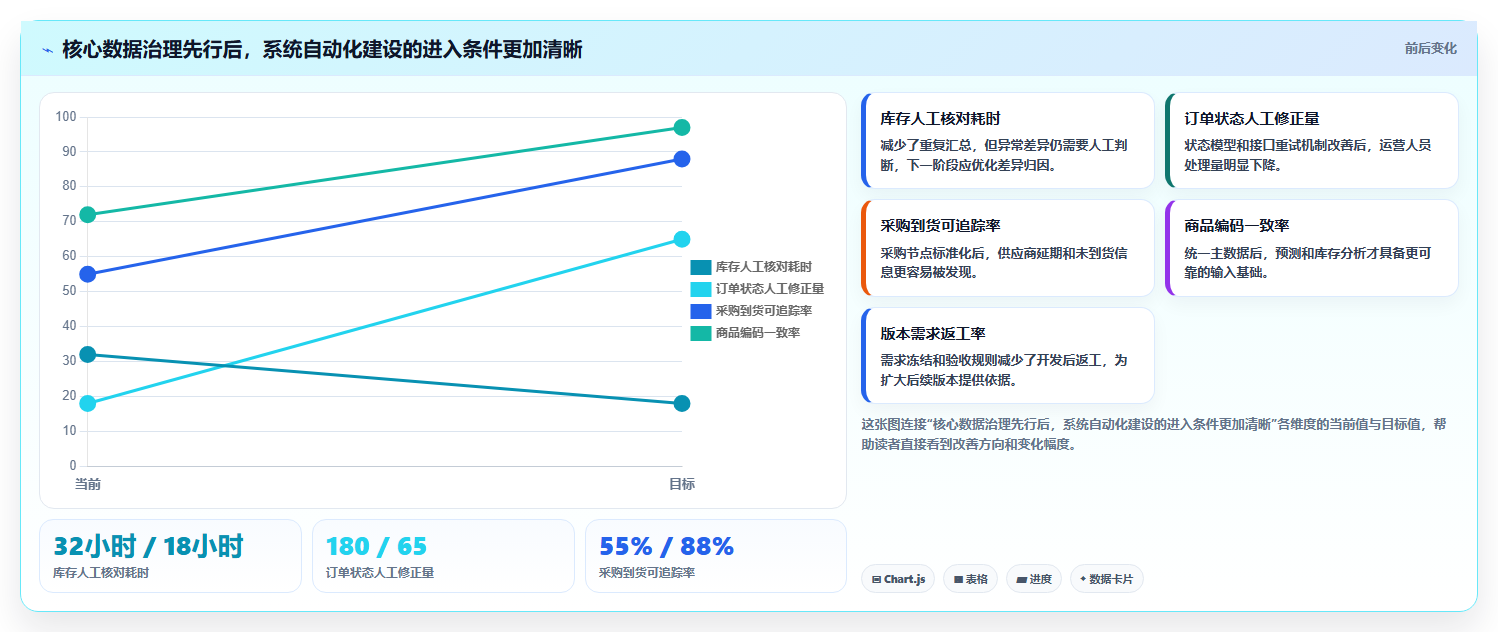
Task: Click the Chart.js tag
Action: [898, 579]
